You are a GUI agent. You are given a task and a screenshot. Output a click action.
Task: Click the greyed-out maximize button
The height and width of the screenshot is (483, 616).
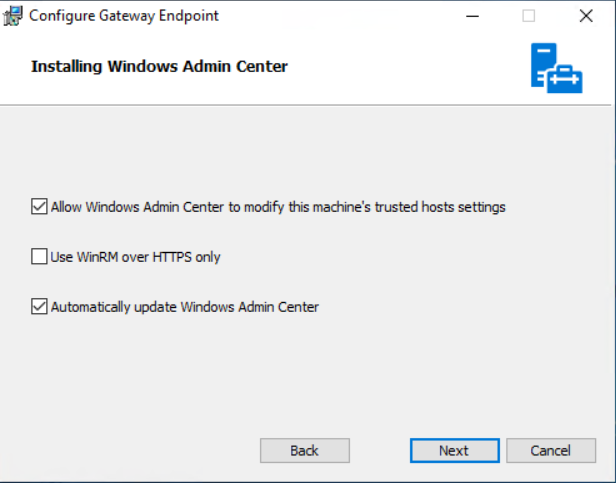pos(528,16)
